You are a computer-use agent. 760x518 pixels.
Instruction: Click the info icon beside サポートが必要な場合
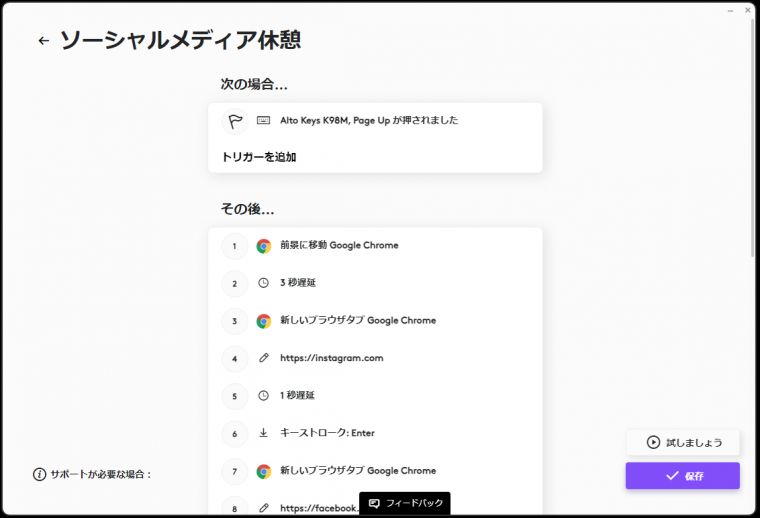click(x=40, y=474)
